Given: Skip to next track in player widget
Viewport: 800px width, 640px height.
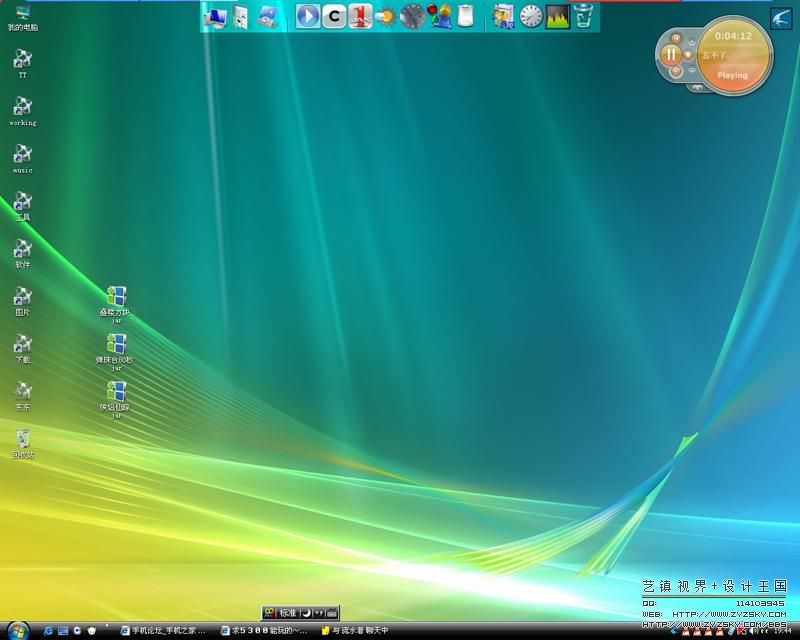Looking at the screenshot, I should coord(676,71).
